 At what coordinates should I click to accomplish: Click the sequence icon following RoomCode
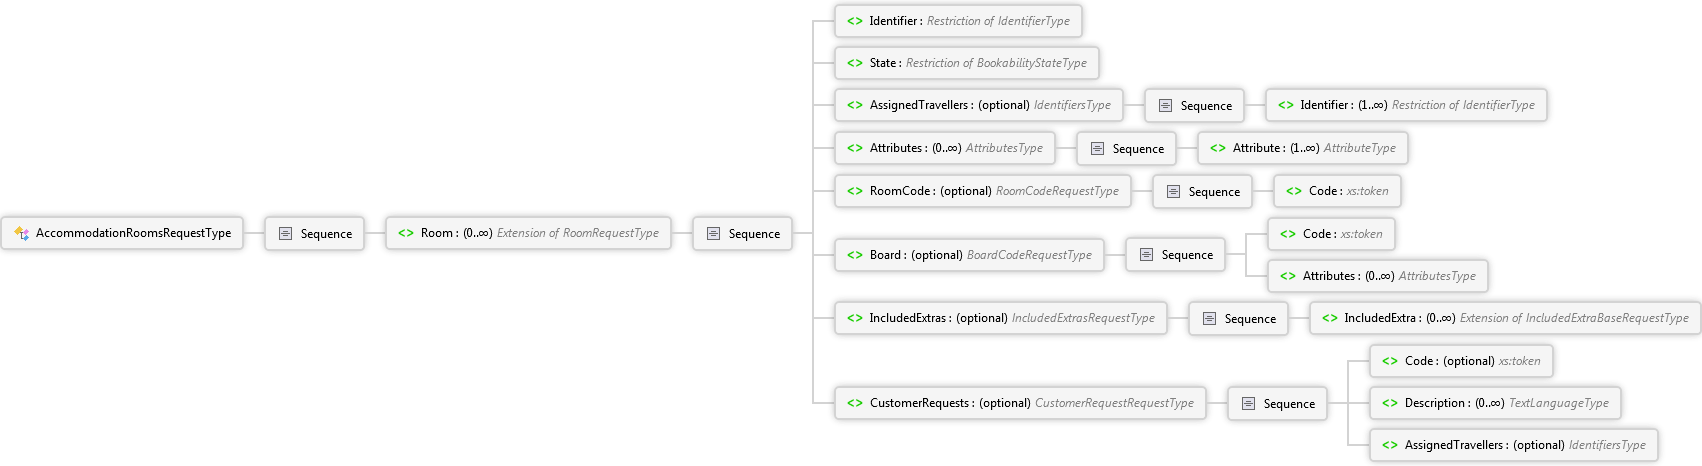click(1173, 191)
